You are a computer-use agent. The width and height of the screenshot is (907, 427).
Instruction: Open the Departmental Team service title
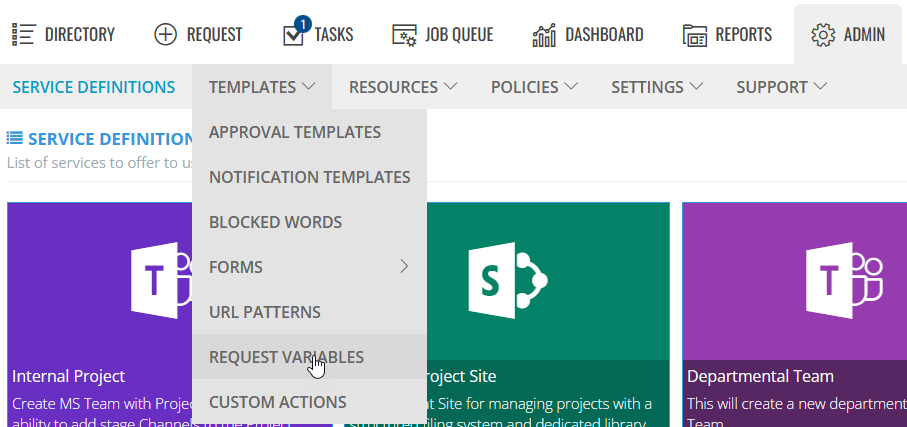coord(760,376)
